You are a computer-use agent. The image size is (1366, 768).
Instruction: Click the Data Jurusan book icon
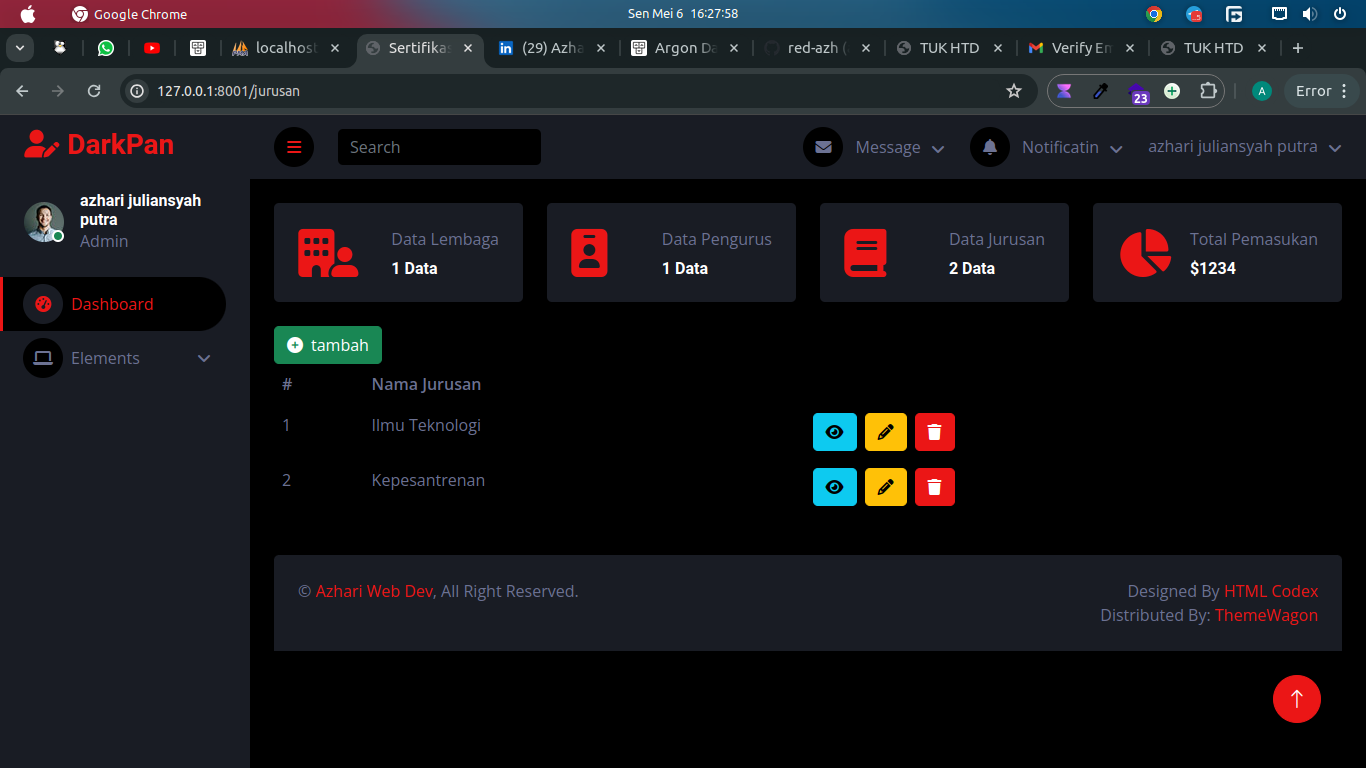click(865, 253)
